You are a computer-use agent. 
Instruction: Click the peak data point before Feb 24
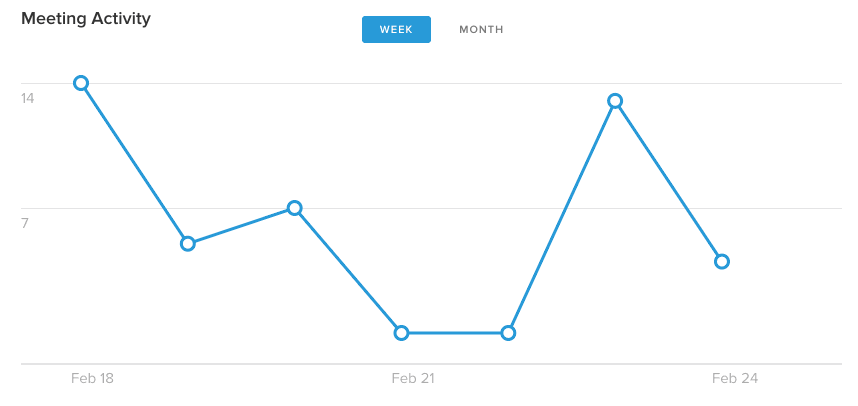(615, 101)
